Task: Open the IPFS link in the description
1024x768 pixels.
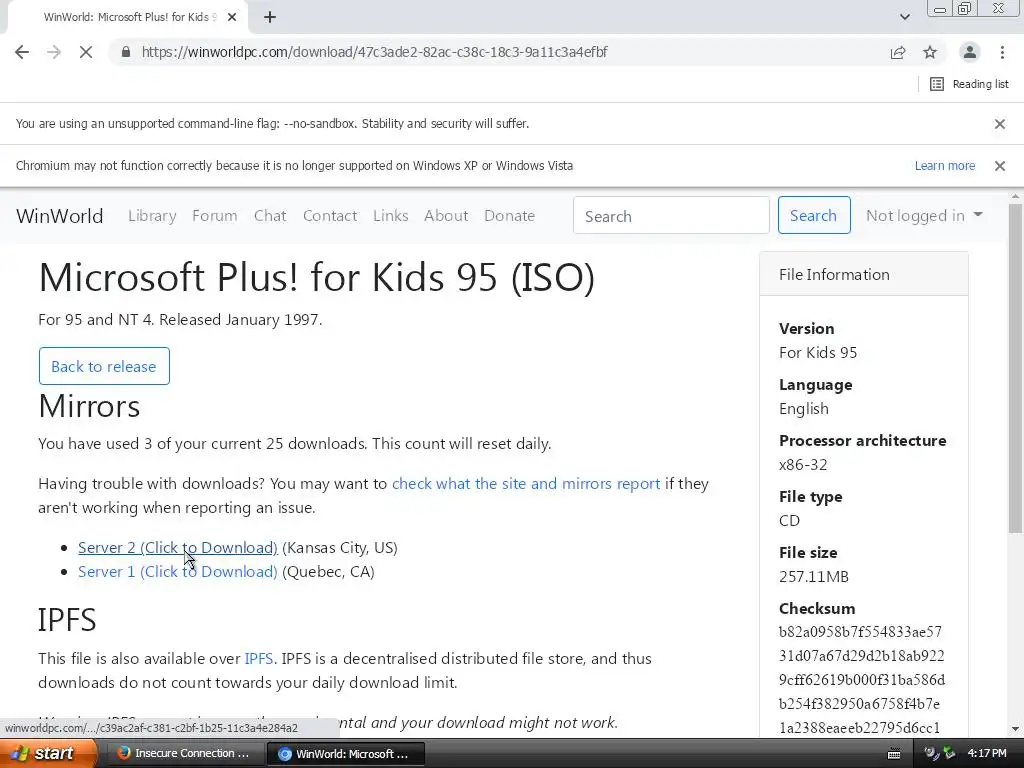Action: coord(259,658)
